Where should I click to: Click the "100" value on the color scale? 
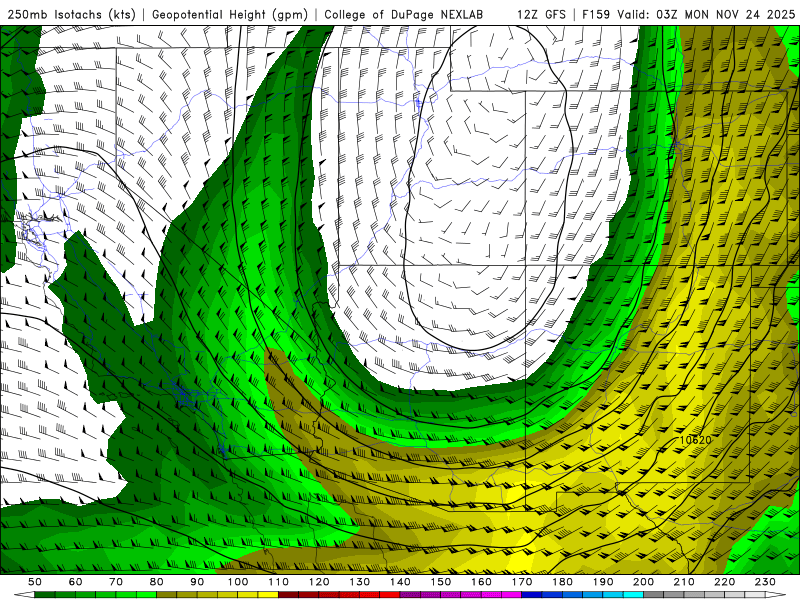238,582
